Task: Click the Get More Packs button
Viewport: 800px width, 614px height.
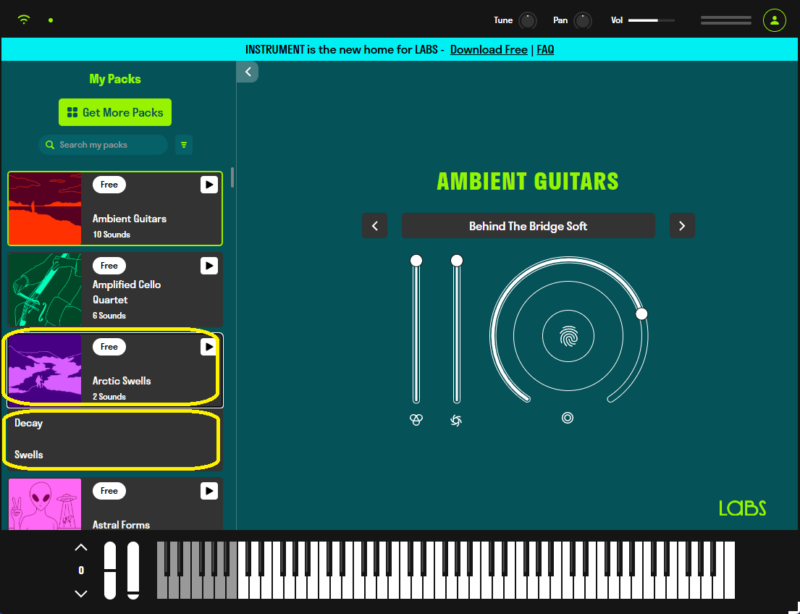Action: click(115, 112)
